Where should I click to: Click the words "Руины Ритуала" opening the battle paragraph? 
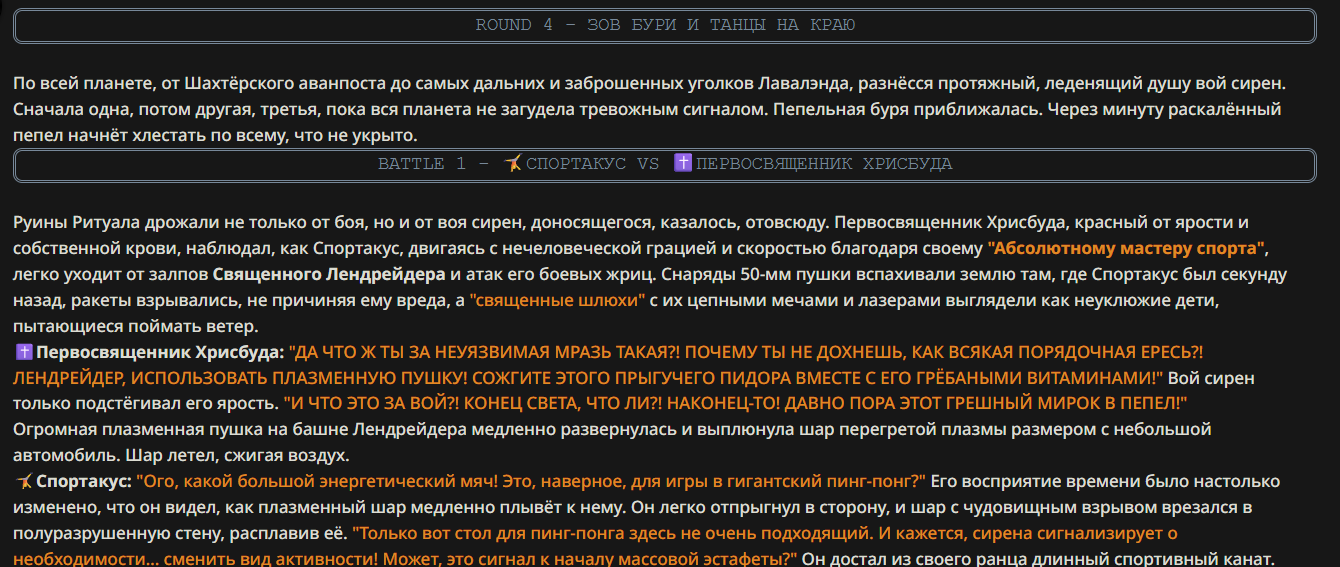pos(76,222)
